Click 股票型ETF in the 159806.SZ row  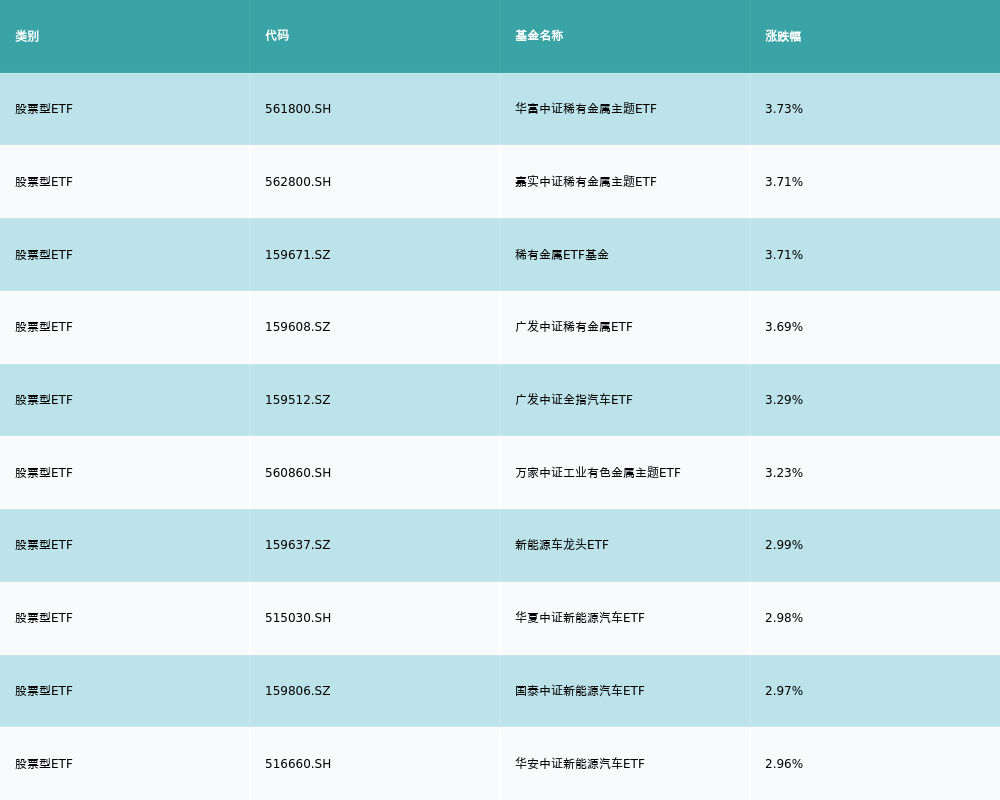[44, 691]
